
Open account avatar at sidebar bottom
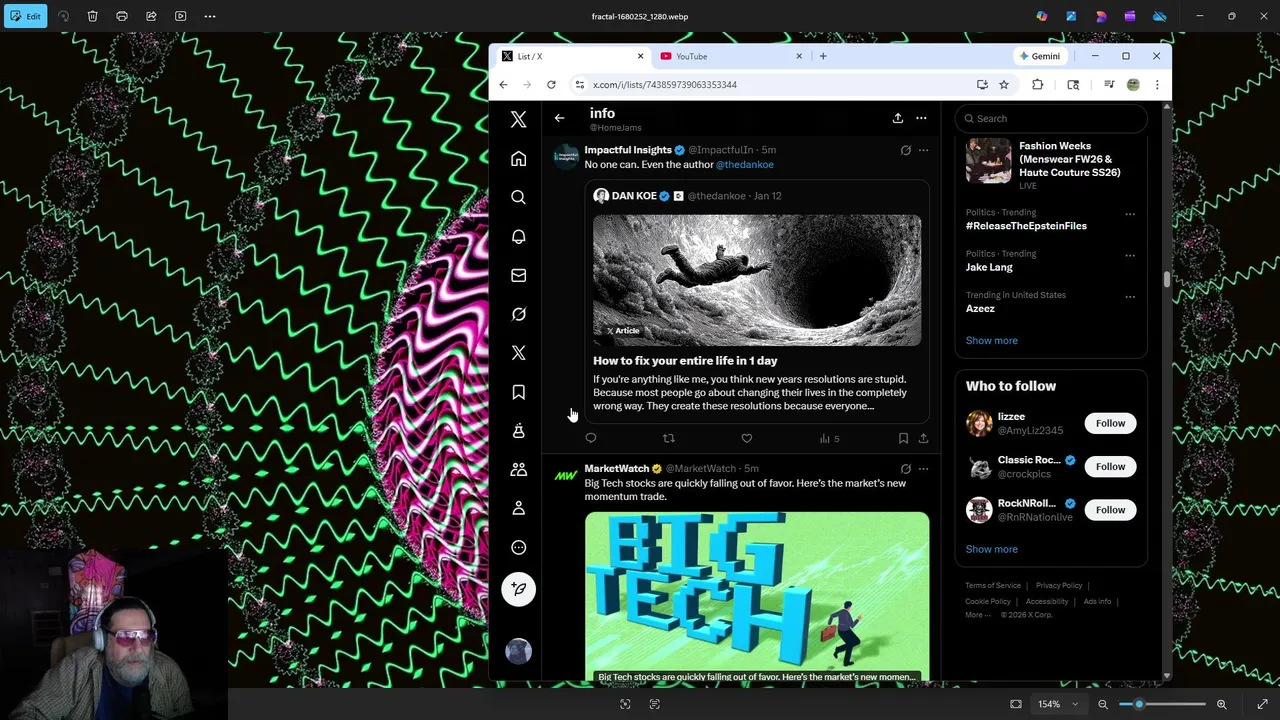coord(518,651)
